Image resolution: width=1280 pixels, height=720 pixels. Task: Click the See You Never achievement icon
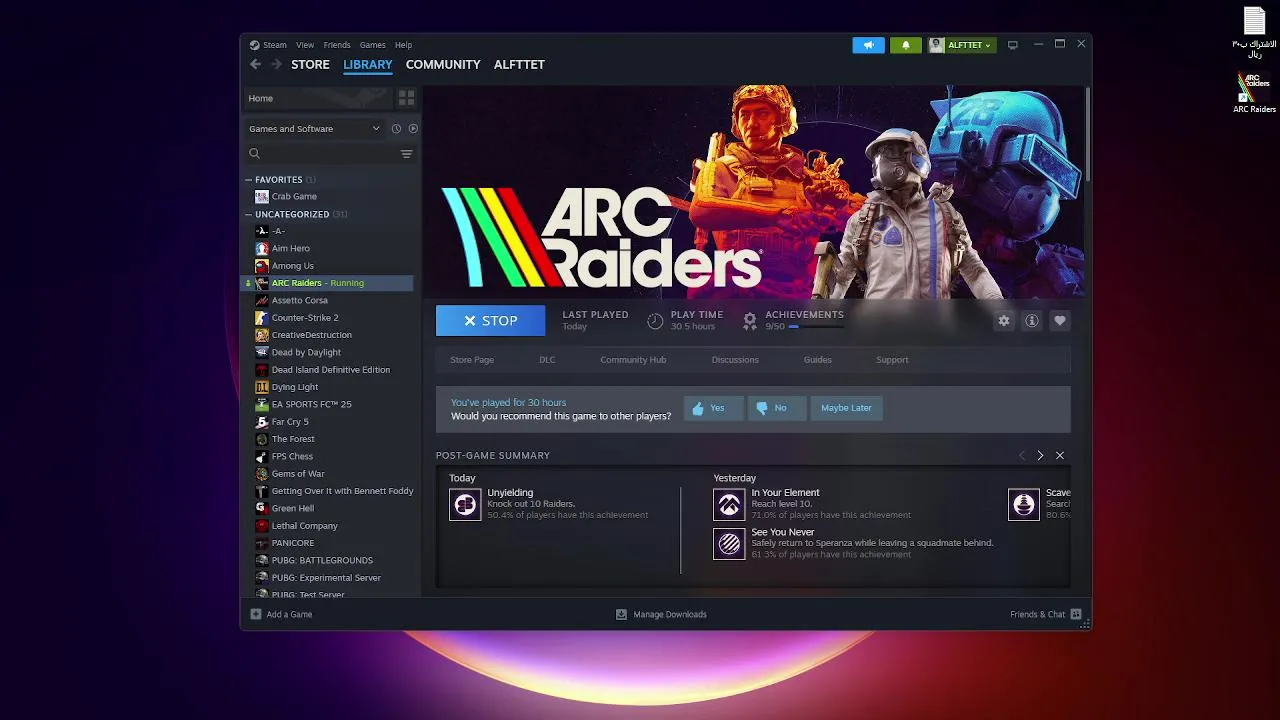pos(729,544)
